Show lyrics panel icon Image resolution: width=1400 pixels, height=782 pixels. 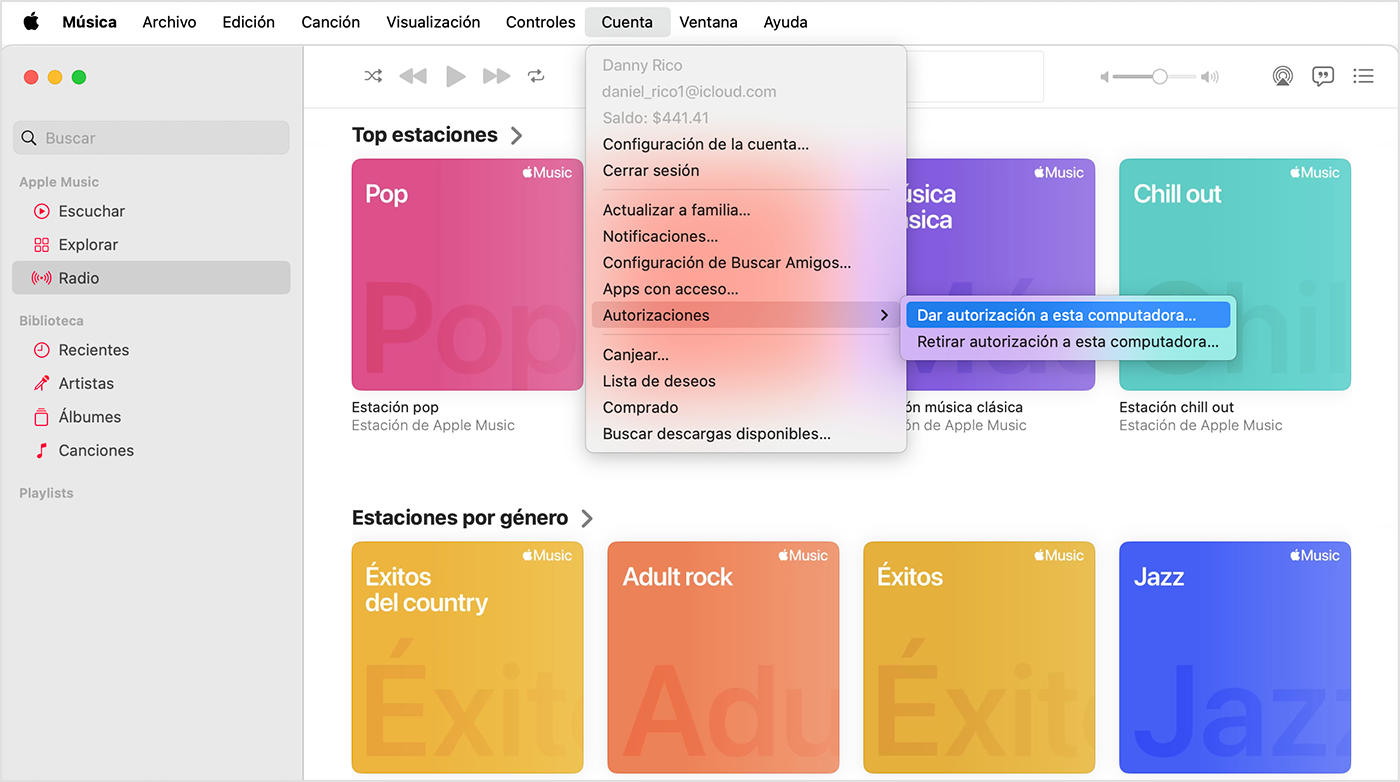coord(1323,76)
